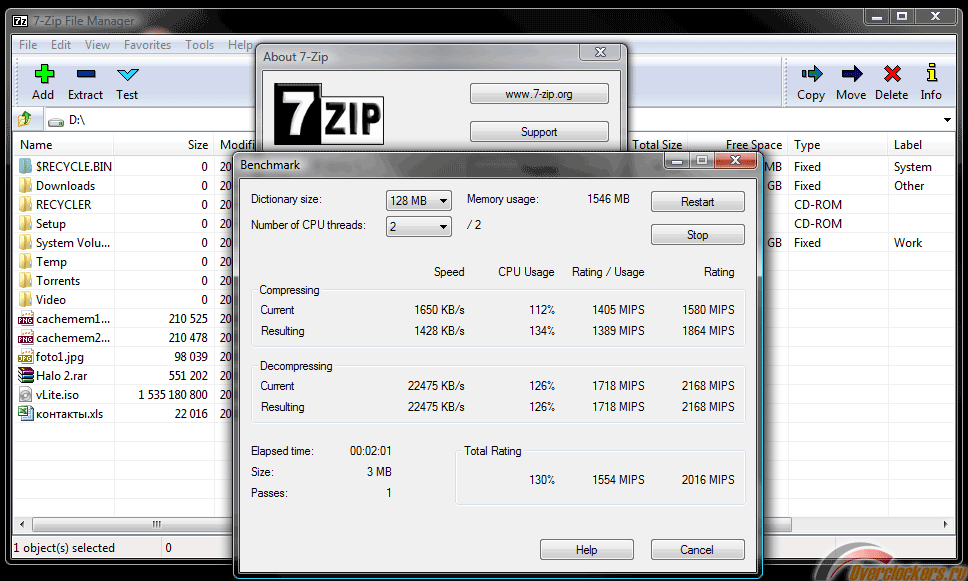Click the Move arrow toolbar icon
The height and width of the screenshot is (581, 968).
point(852,74)
